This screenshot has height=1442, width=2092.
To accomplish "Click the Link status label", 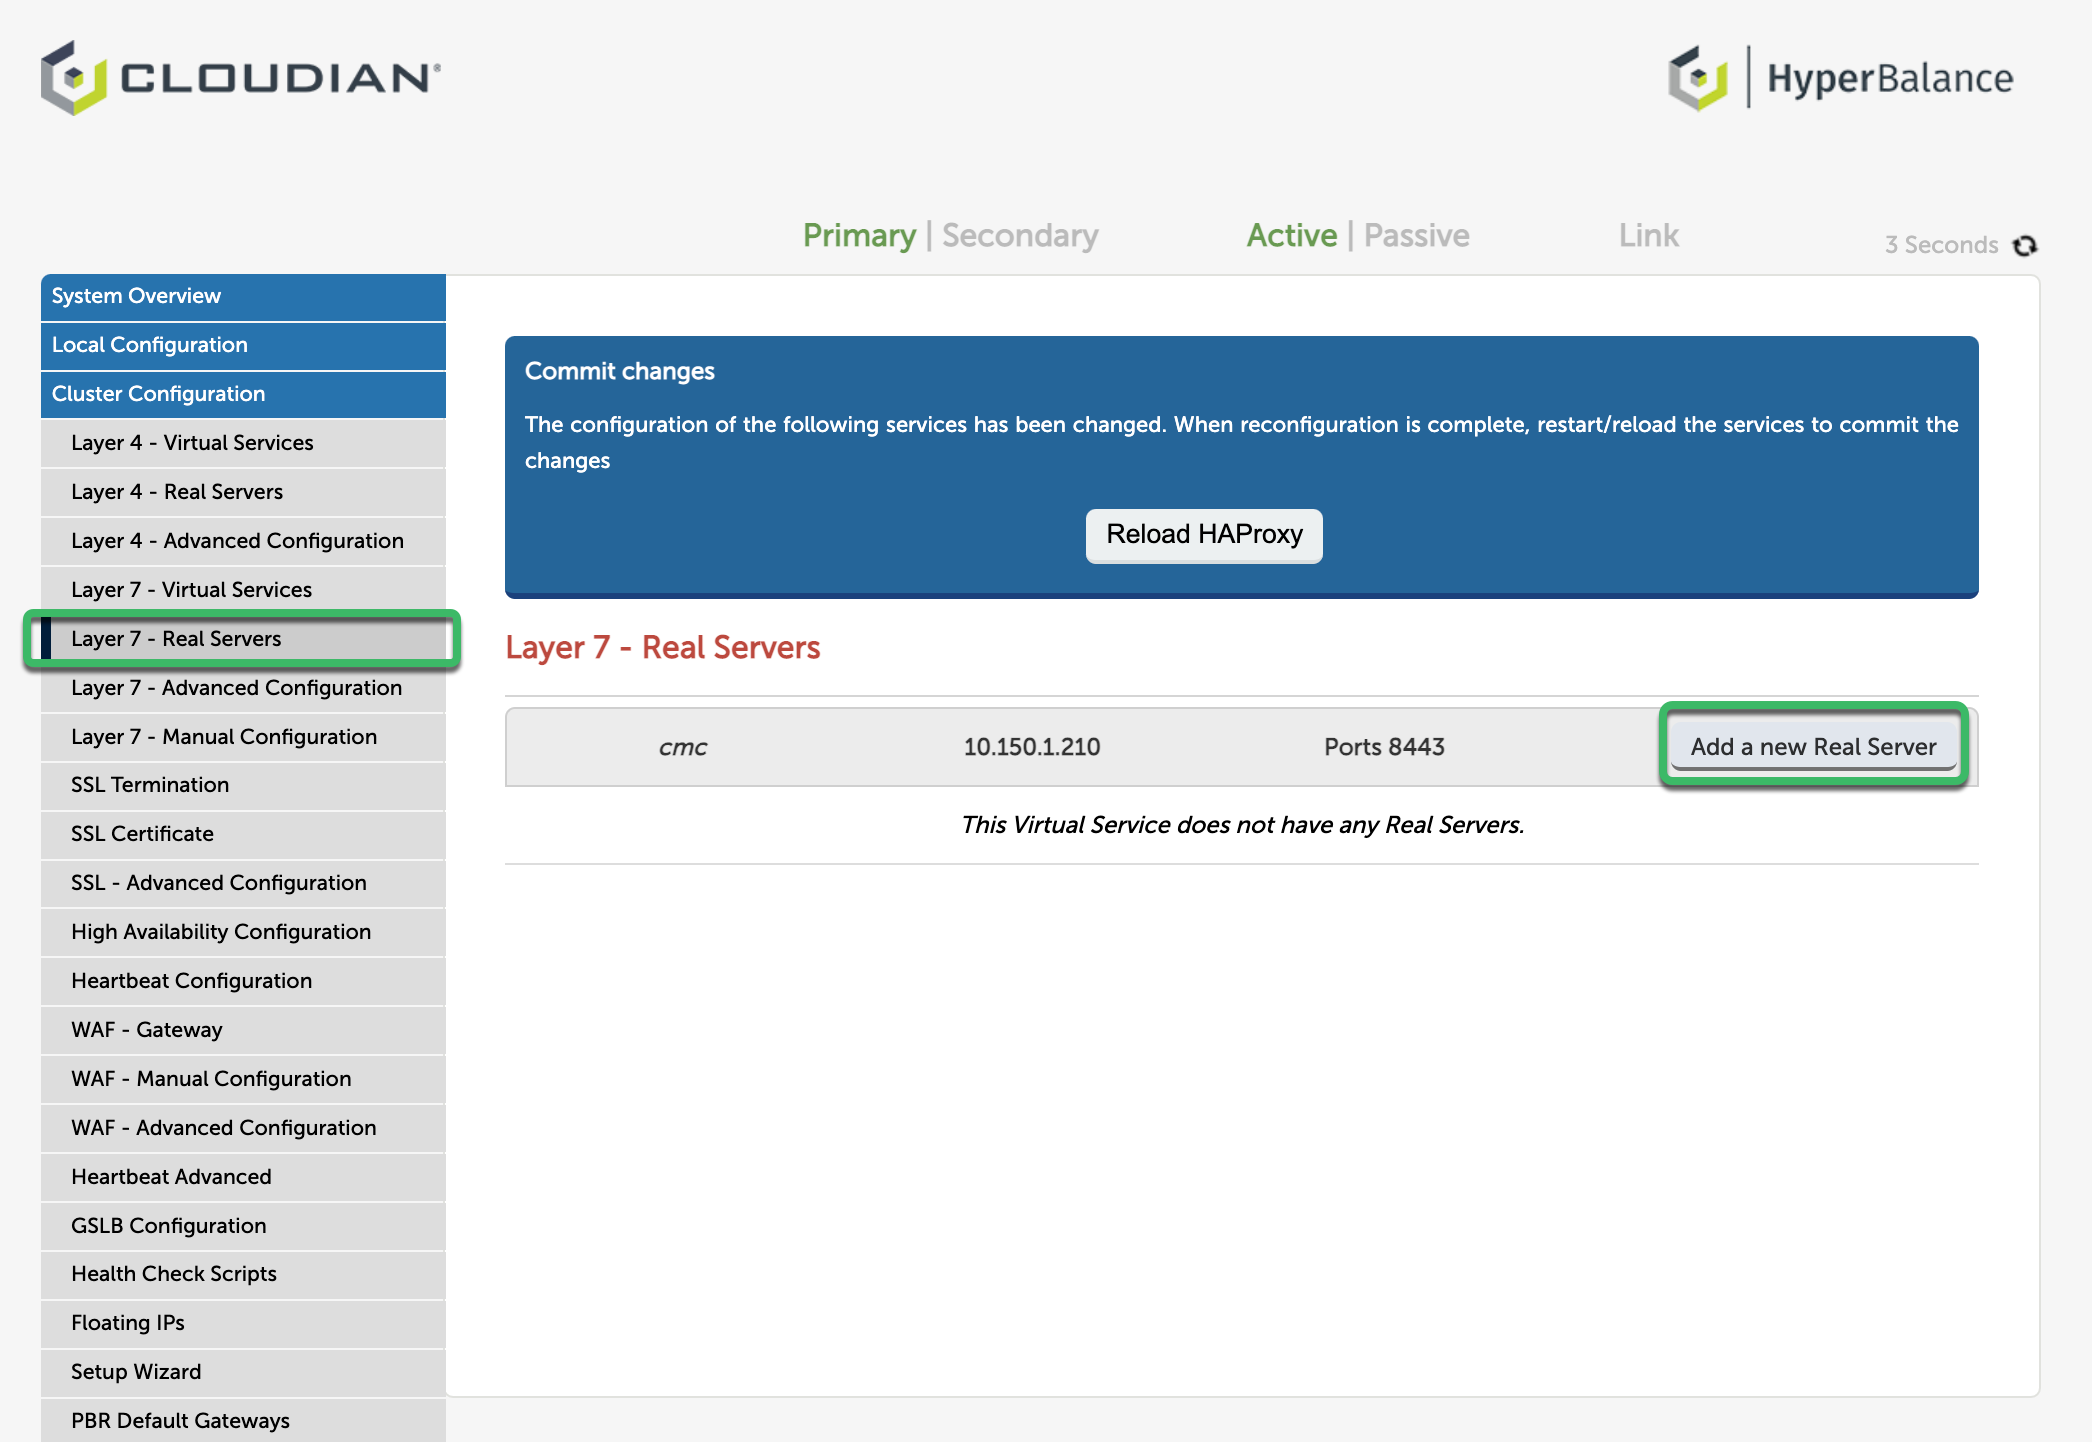I will point(1648,236).
